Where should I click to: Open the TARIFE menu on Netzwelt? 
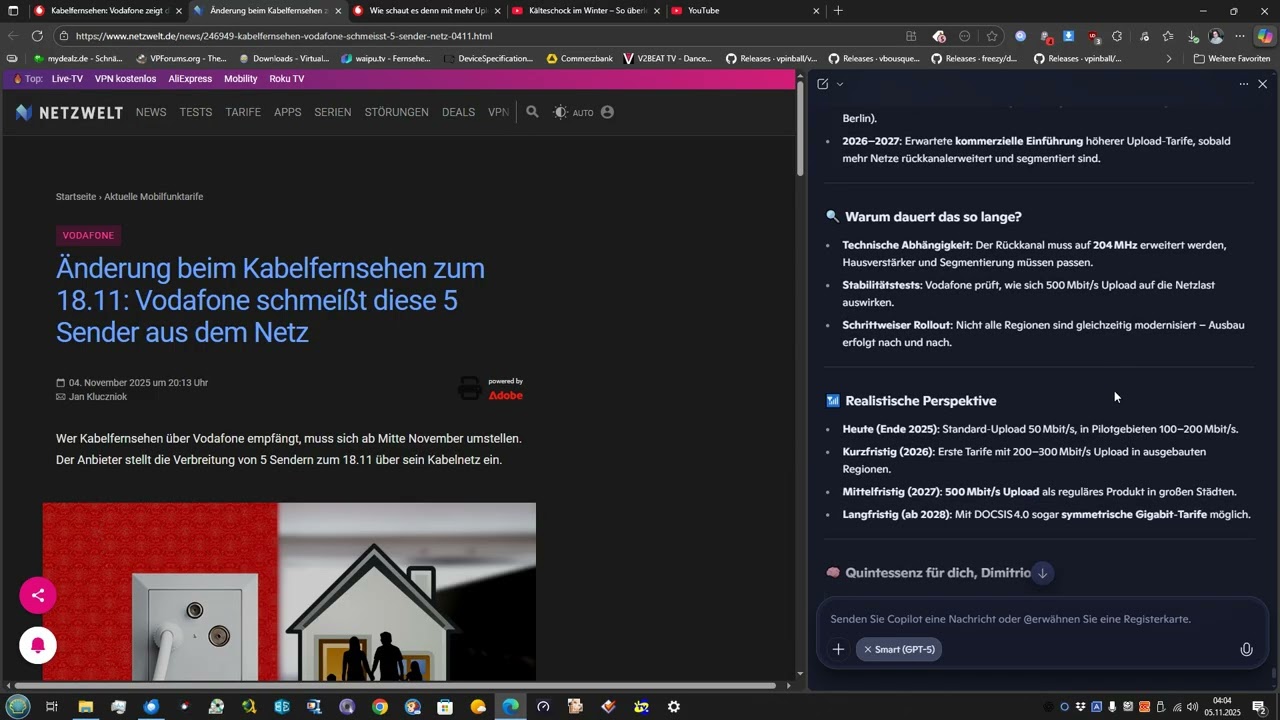(243, 112)
